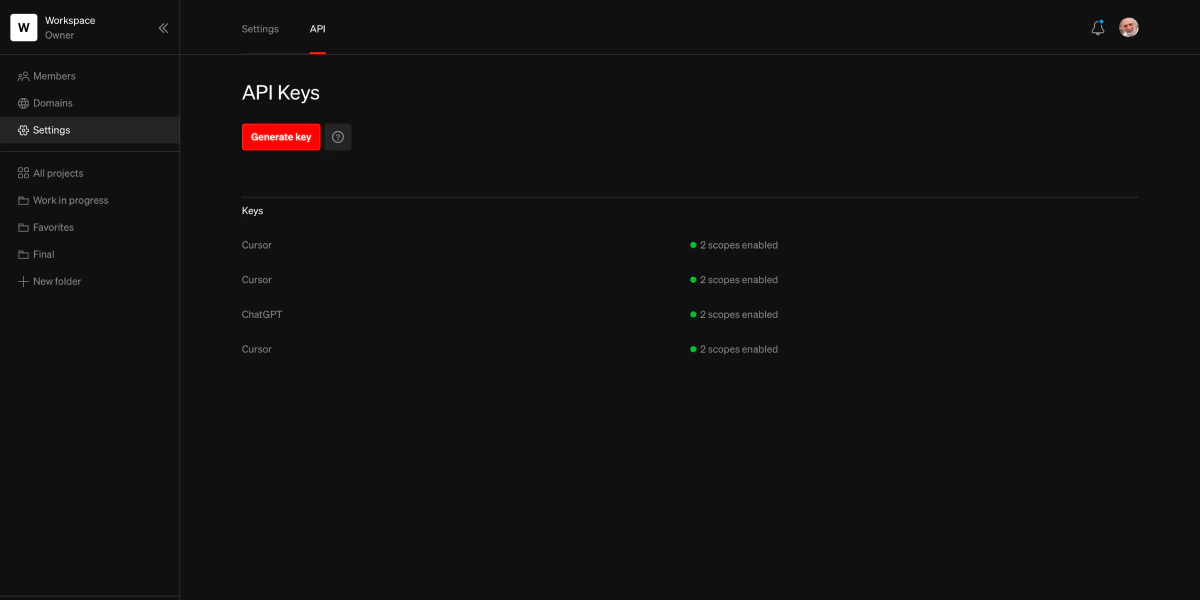
Task: Go to Domains in the sidebar
Action: tap(90, 103)
